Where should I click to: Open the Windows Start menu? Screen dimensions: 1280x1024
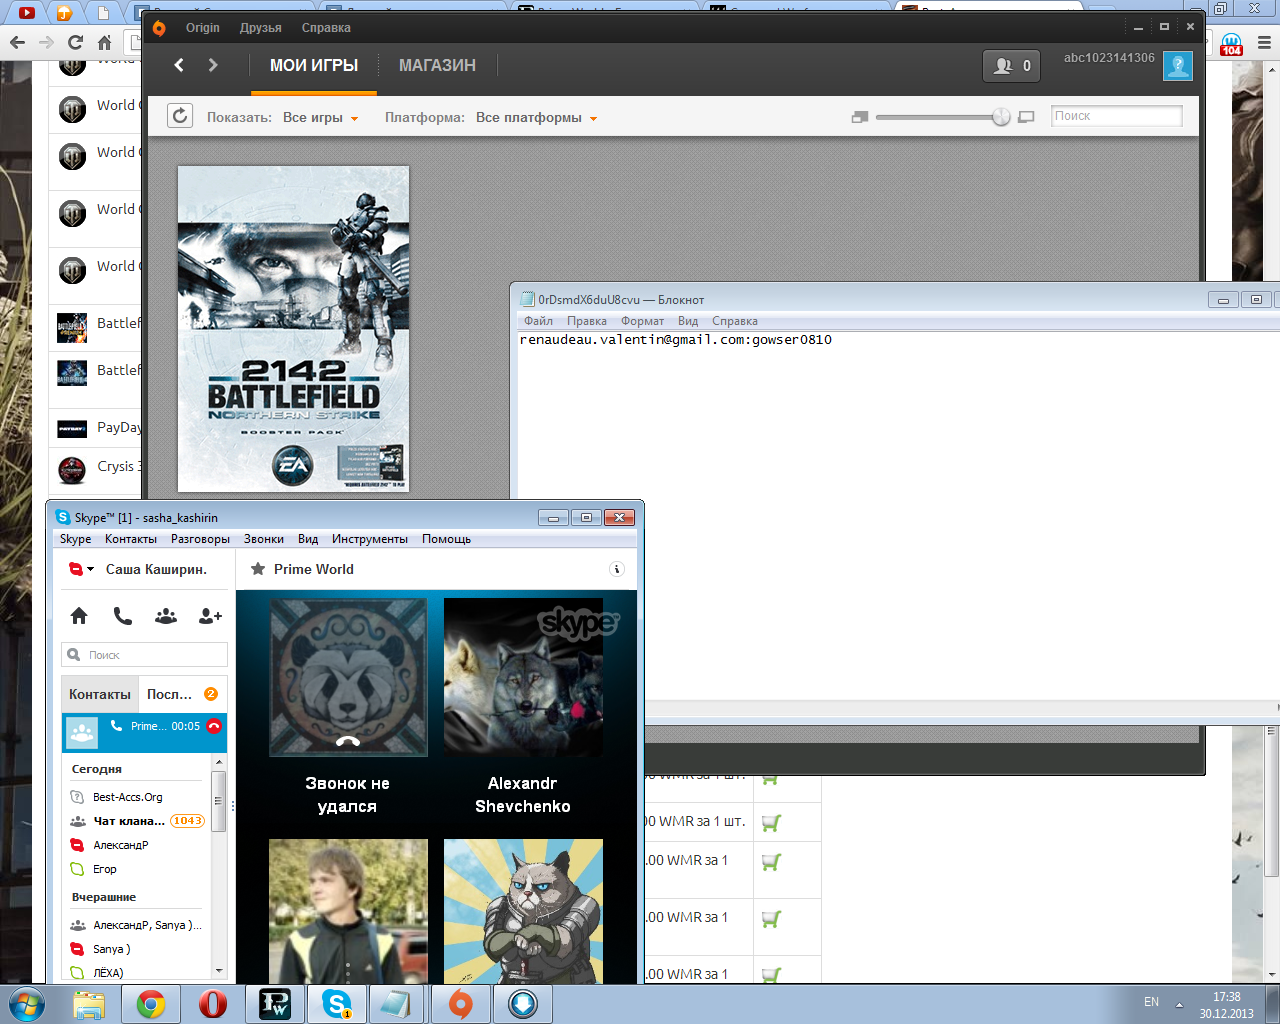click(27, 1003)
